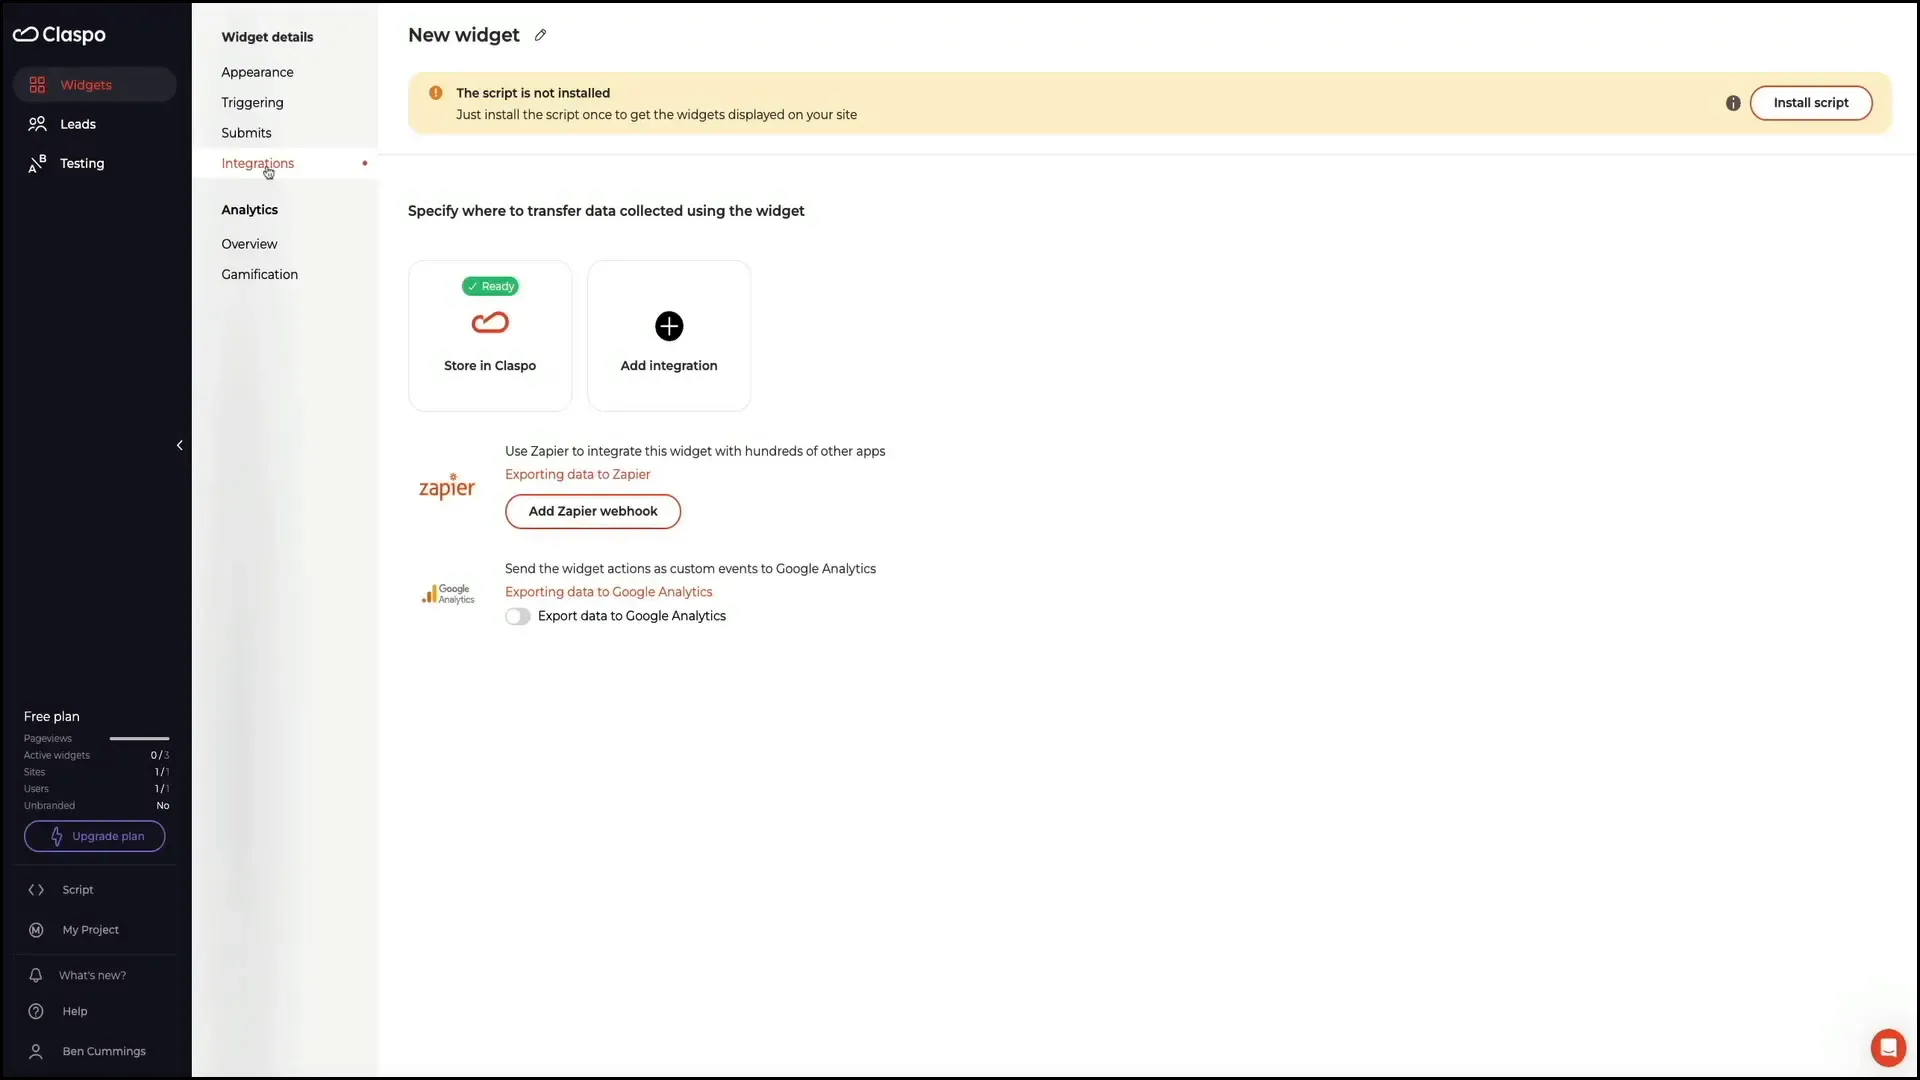The image size is (1920, 1080).
Task: Click the New widget title
Action: [x=464, y=35]
